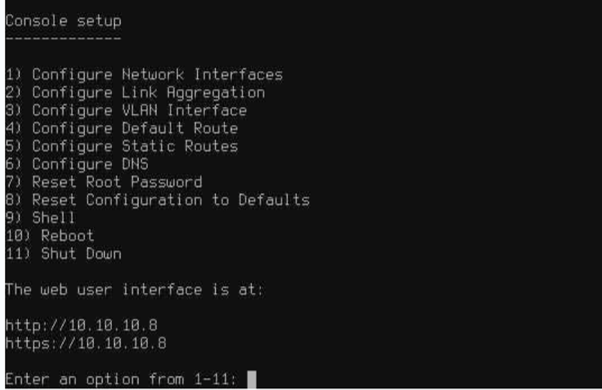The width and height of the screenshot is (602, 390).
Task: Click Configure Static Routes line
Action: coord(122,146)
